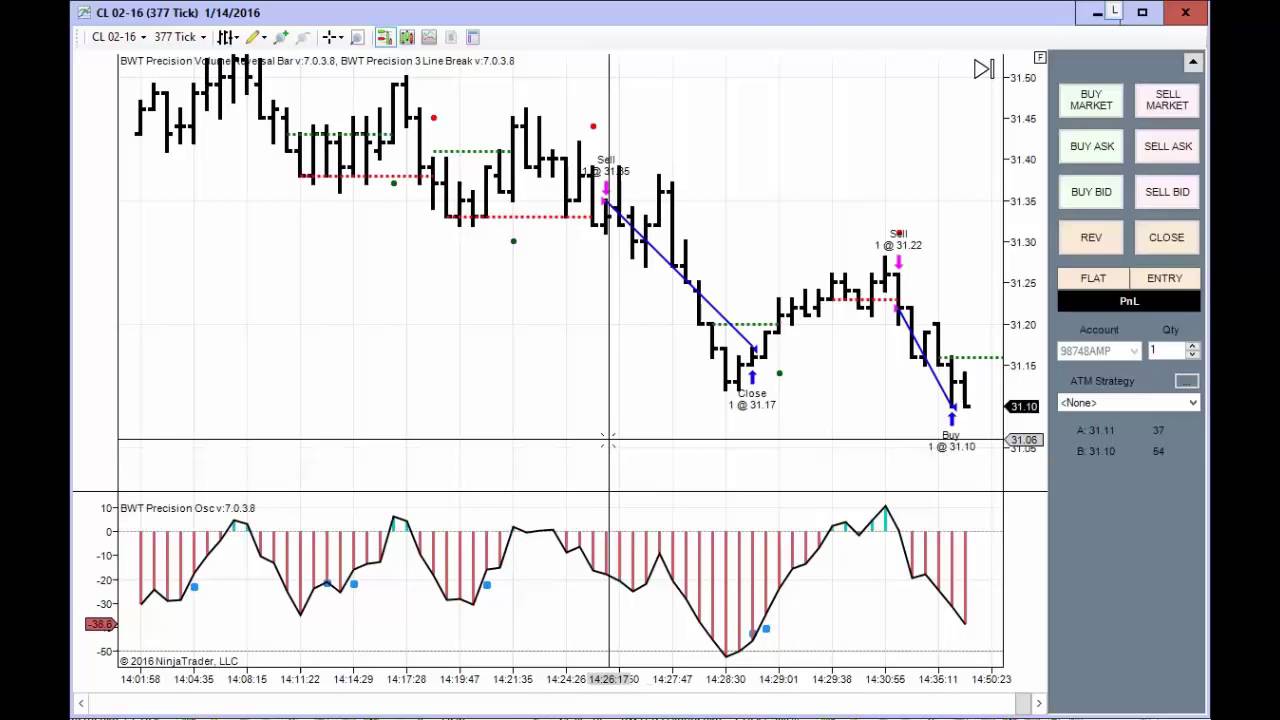Click the 31.50 price axis label

coord(1022,77)
